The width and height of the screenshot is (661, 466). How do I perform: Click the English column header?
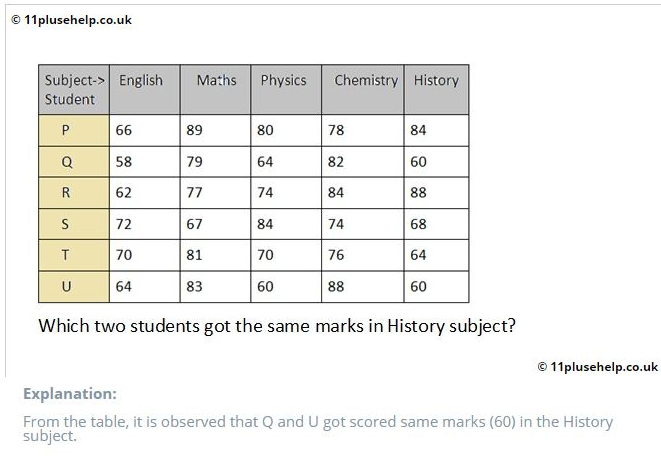(x=145, y=89)
